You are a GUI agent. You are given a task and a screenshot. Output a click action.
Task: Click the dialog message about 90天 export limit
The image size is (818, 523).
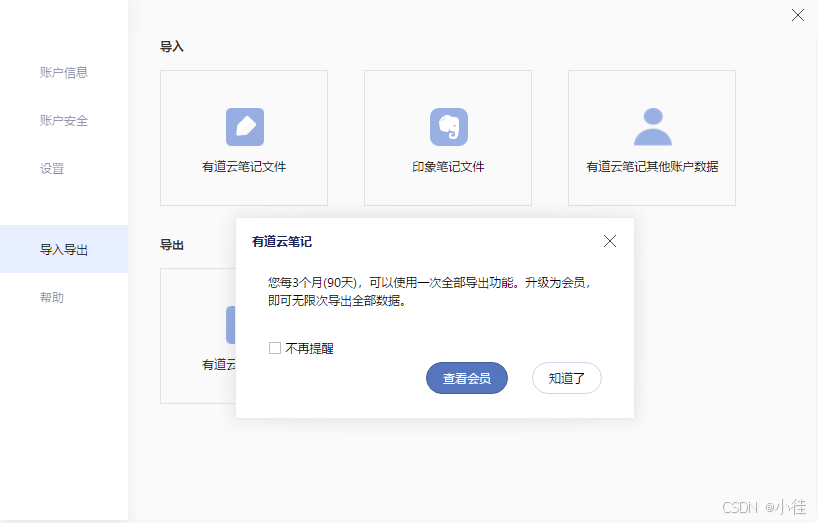(x=429, y=291)
